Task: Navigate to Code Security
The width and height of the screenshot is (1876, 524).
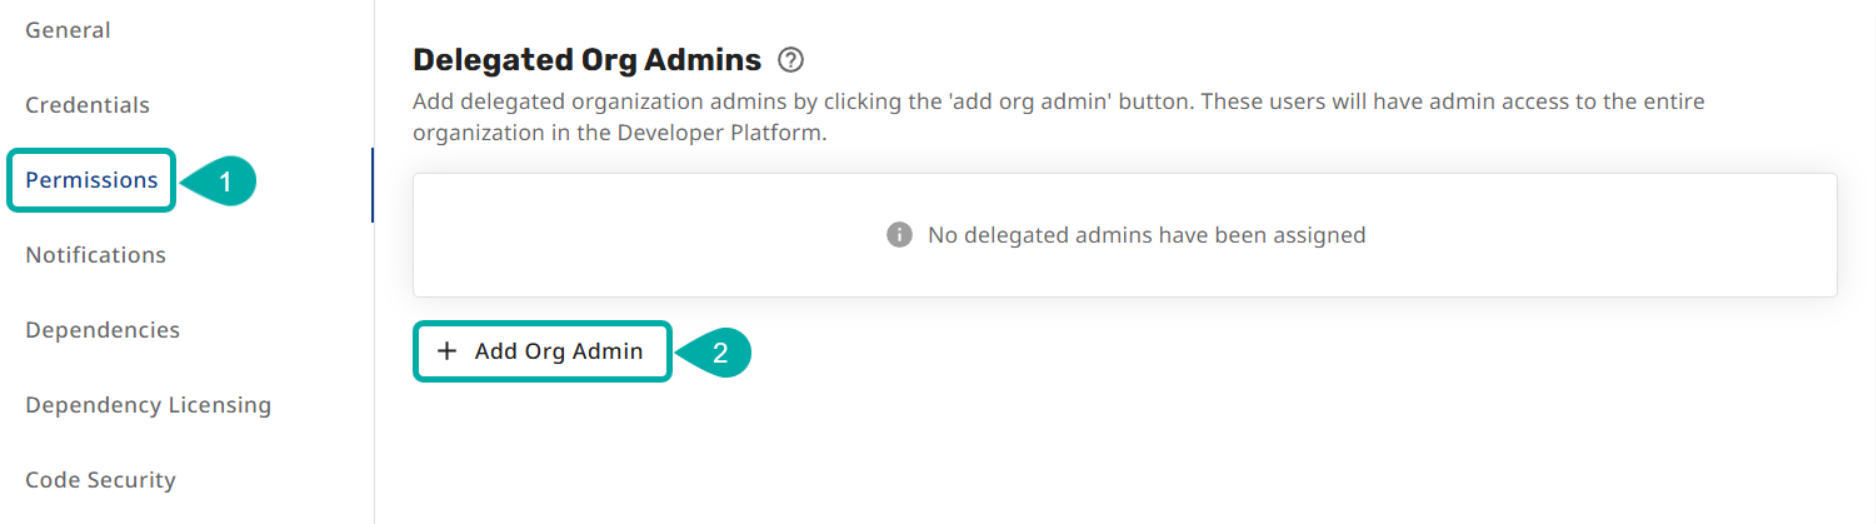Action: click(100, 480)
